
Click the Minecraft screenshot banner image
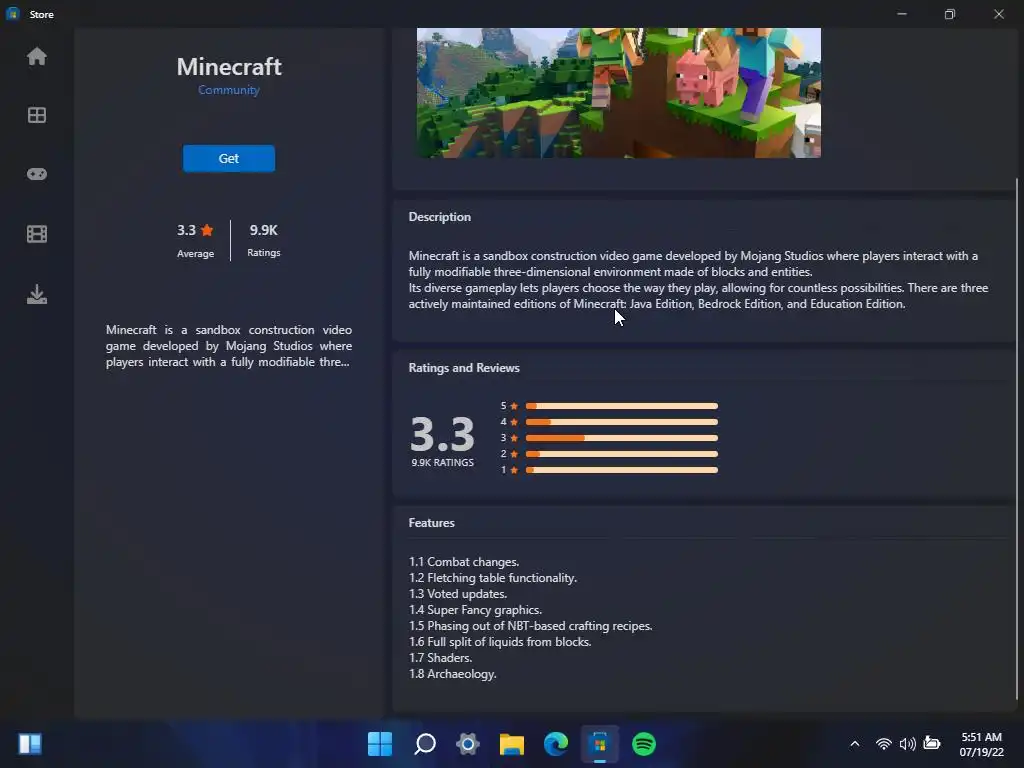[618, 92]
